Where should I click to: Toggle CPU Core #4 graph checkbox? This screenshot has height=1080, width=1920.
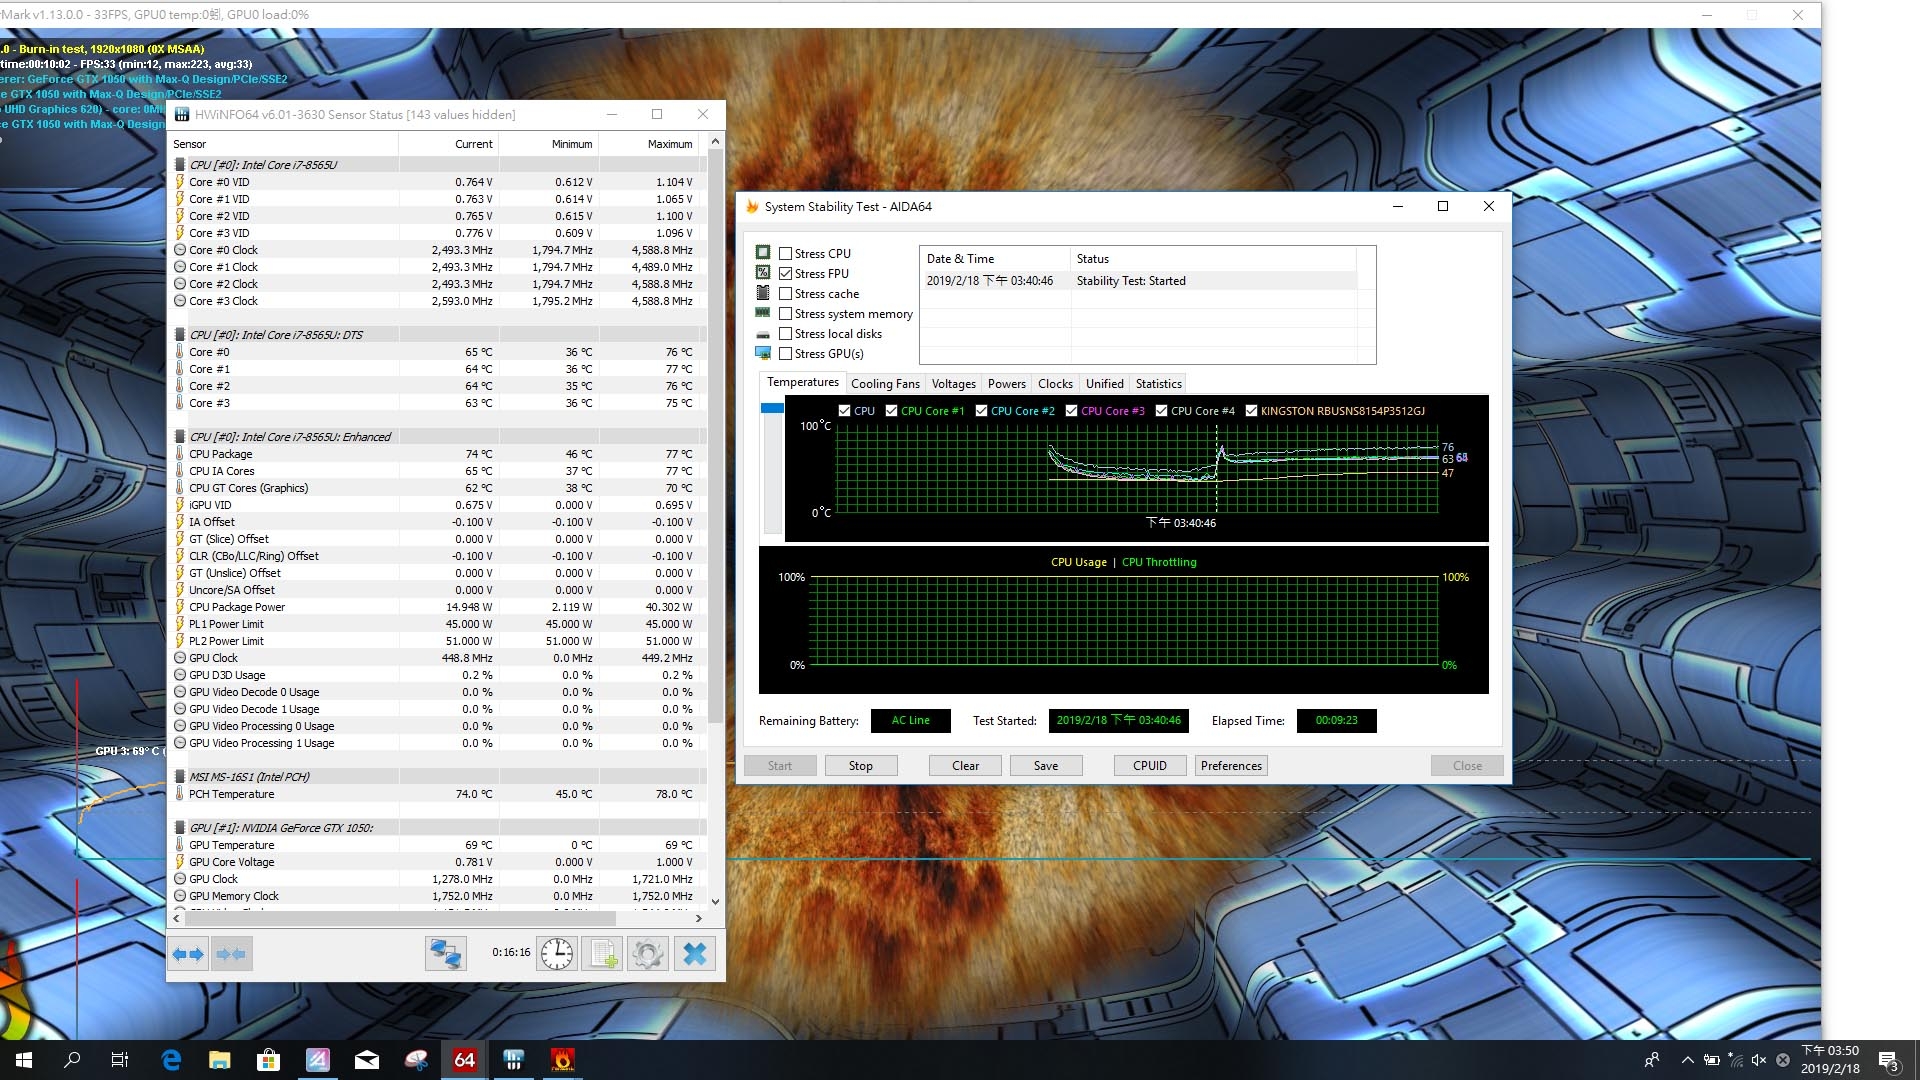(x=1161, y=411)
